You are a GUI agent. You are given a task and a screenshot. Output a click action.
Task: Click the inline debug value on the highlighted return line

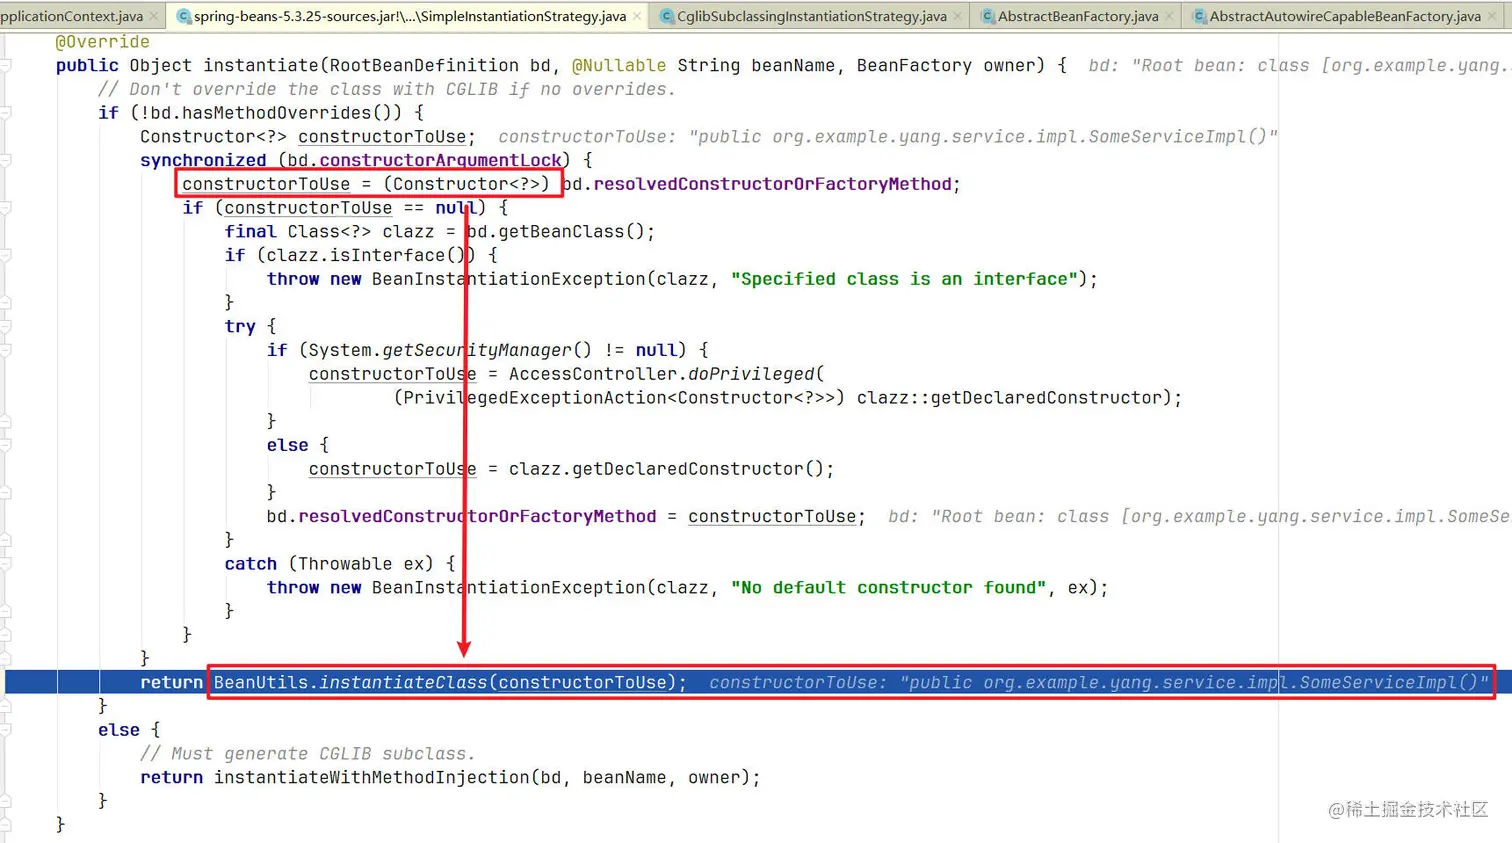(1098, 683)
